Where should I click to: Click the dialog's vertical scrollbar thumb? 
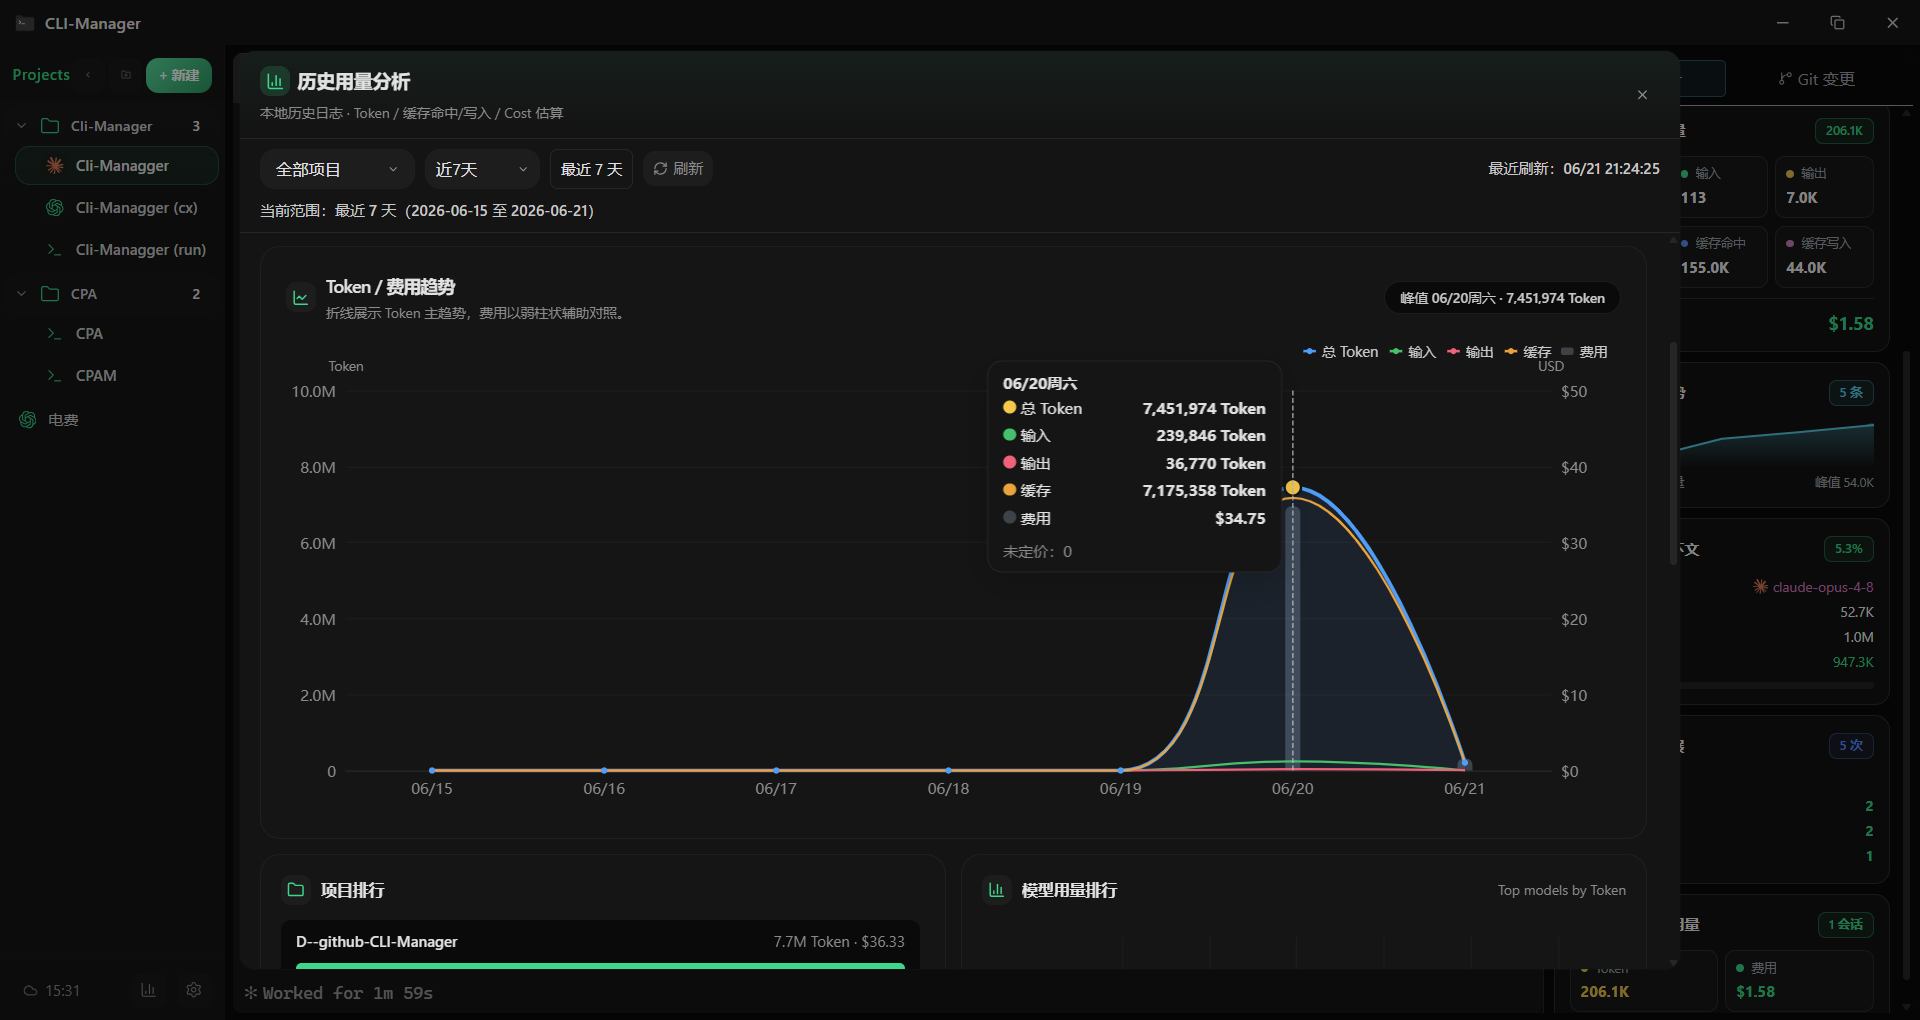click(x=1673, y=454)
